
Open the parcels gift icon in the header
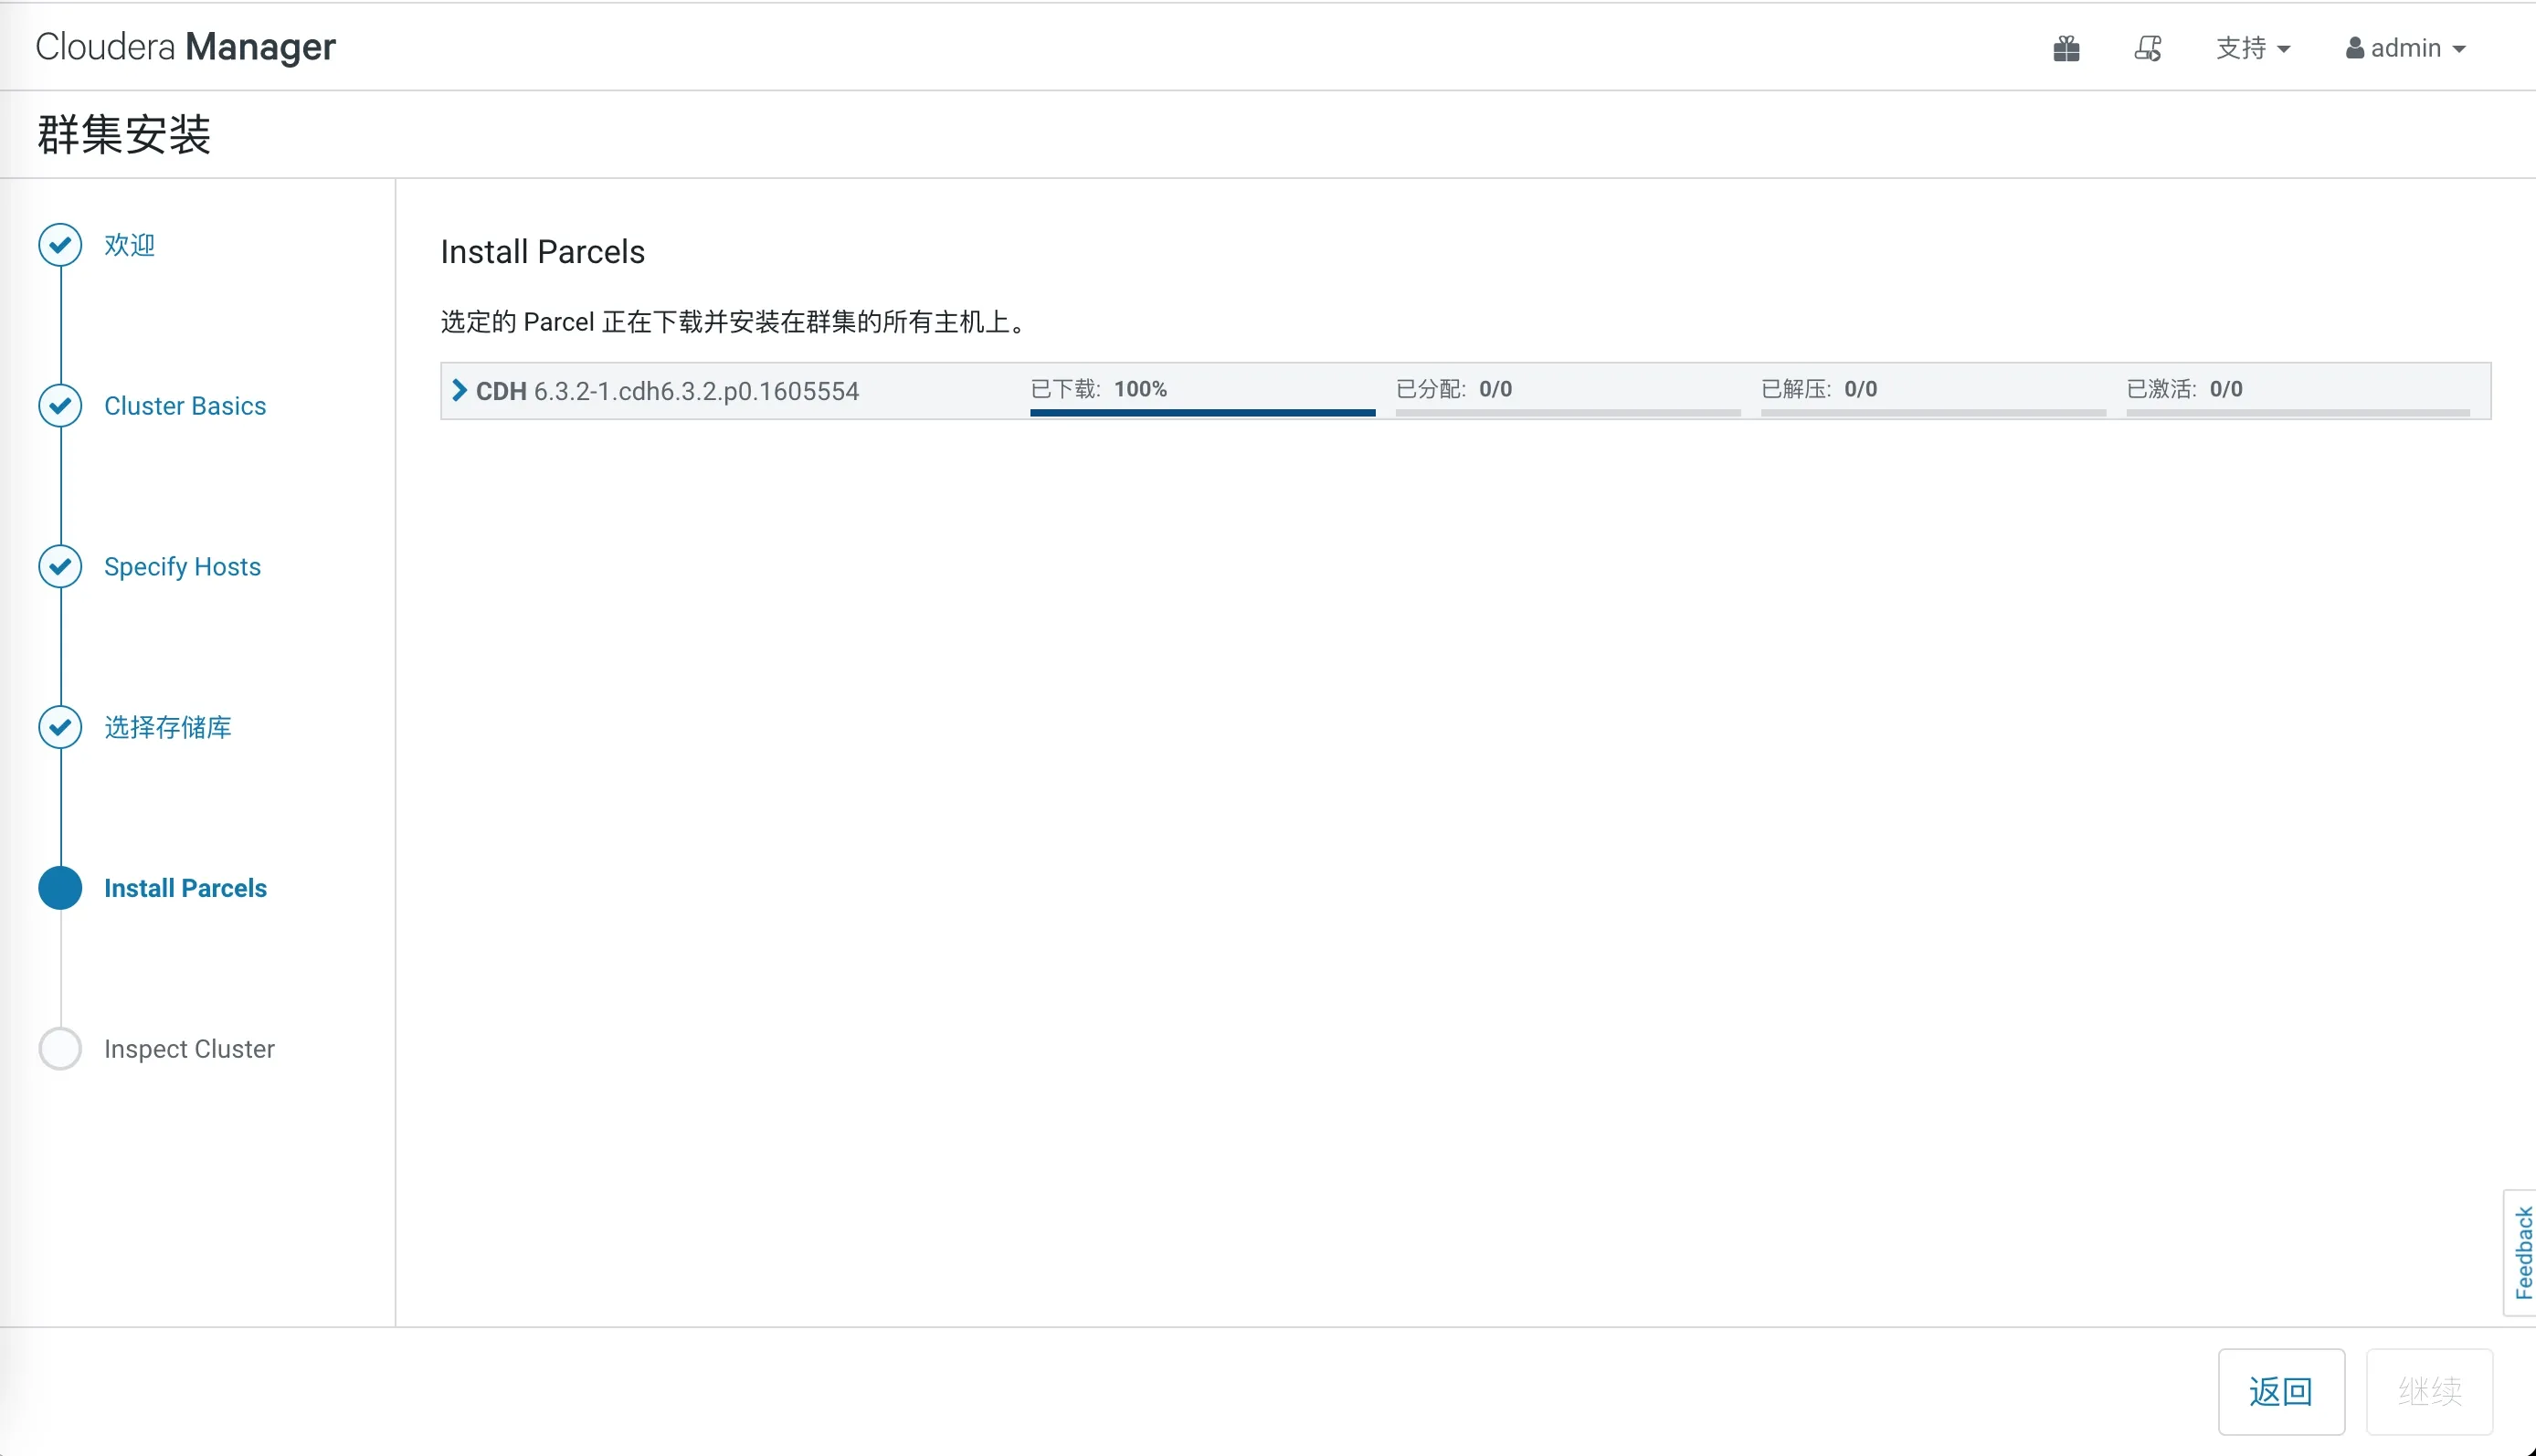click(2066, 47)
